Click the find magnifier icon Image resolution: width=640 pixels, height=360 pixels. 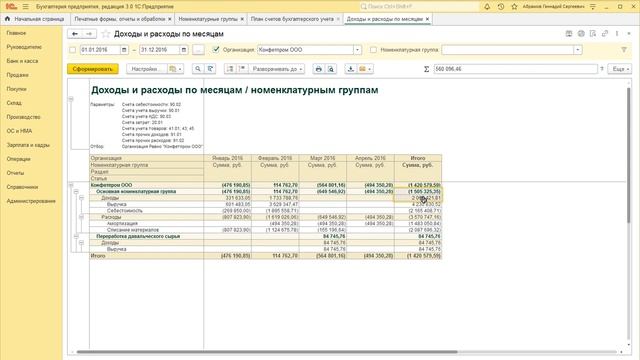tap(198, 69)
